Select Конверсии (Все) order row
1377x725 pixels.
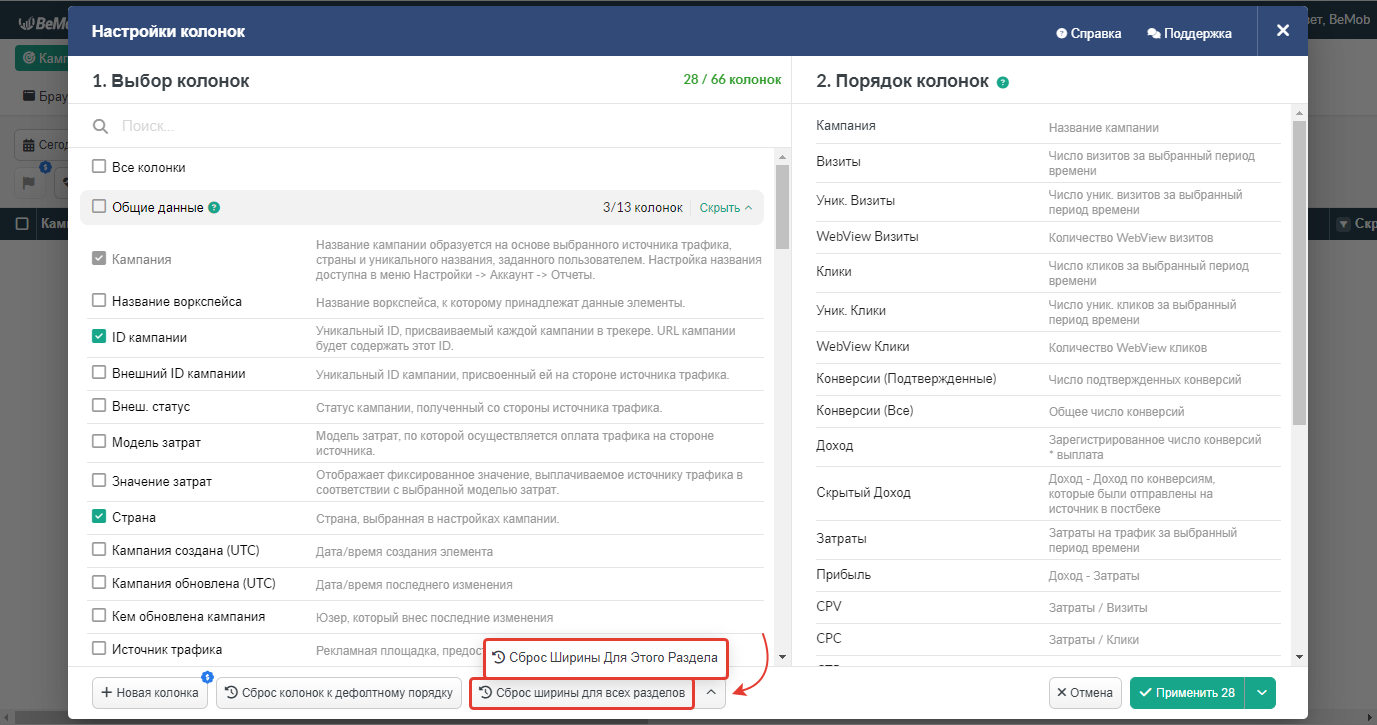[1048, 411]
